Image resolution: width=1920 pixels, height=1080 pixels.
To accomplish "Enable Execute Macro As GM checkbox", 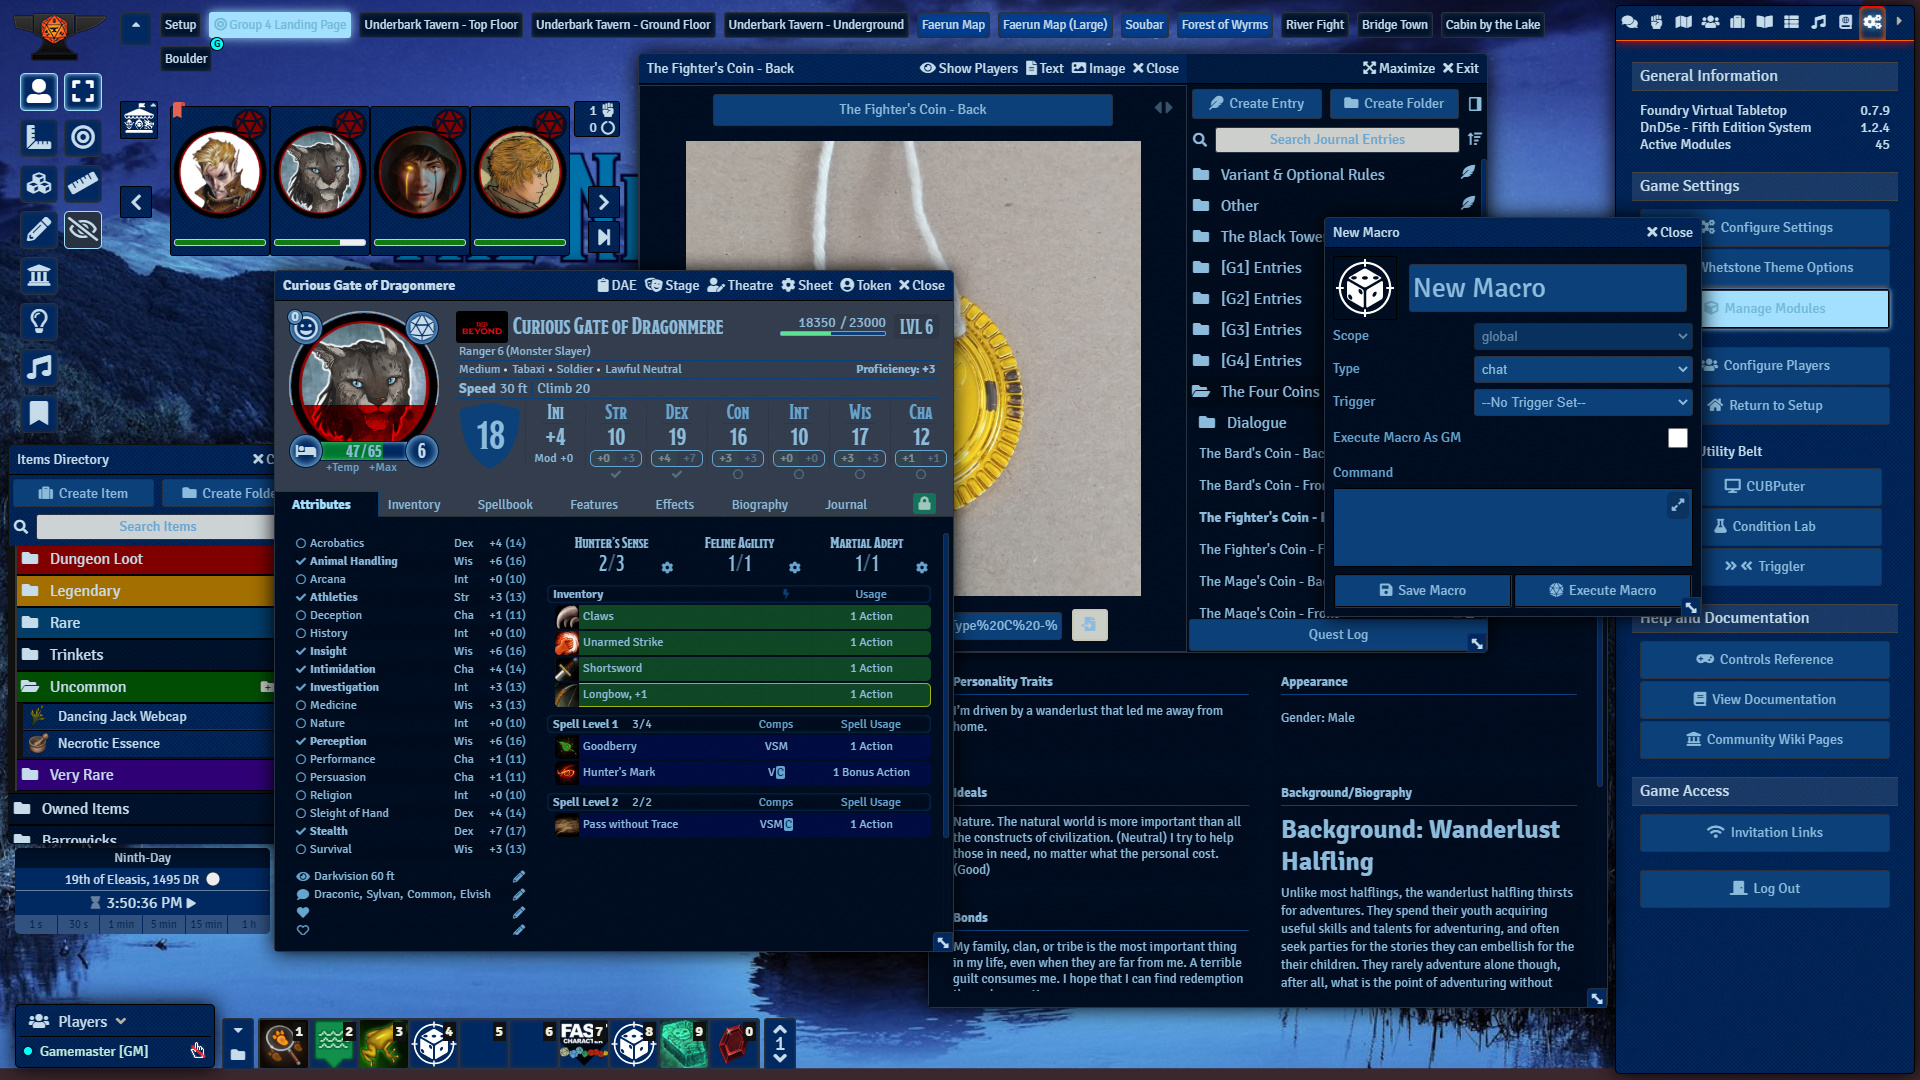I will click(x=1677, y=438).
